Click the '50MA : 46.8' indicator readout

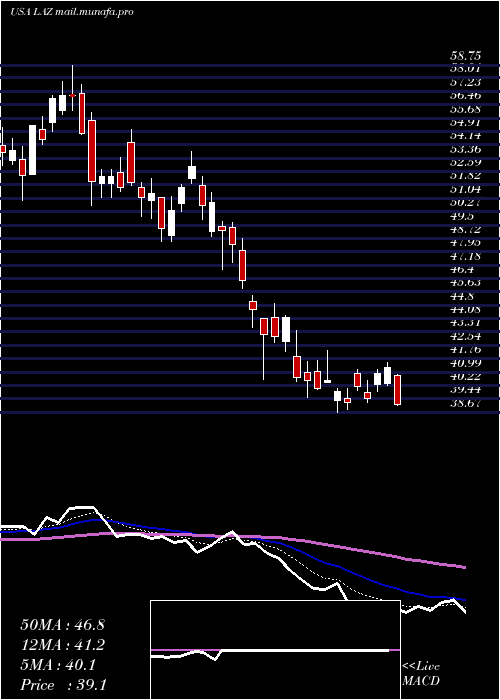coord(62,625)
